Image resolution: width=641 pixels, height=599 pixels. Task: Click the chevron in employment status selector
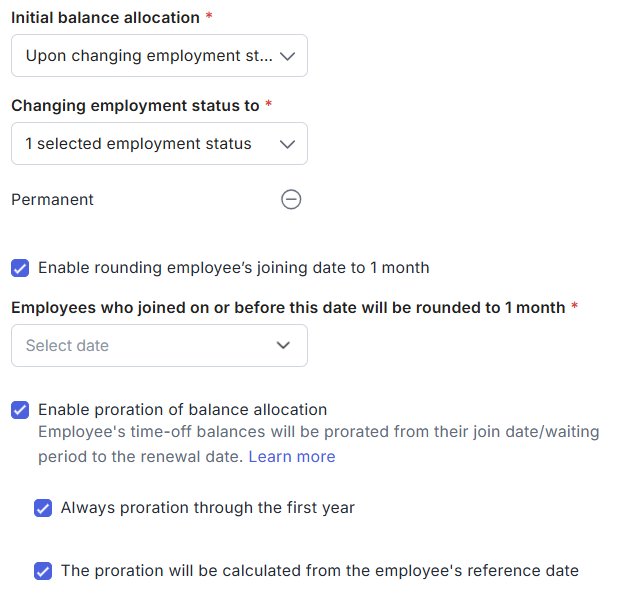[287, 144]
